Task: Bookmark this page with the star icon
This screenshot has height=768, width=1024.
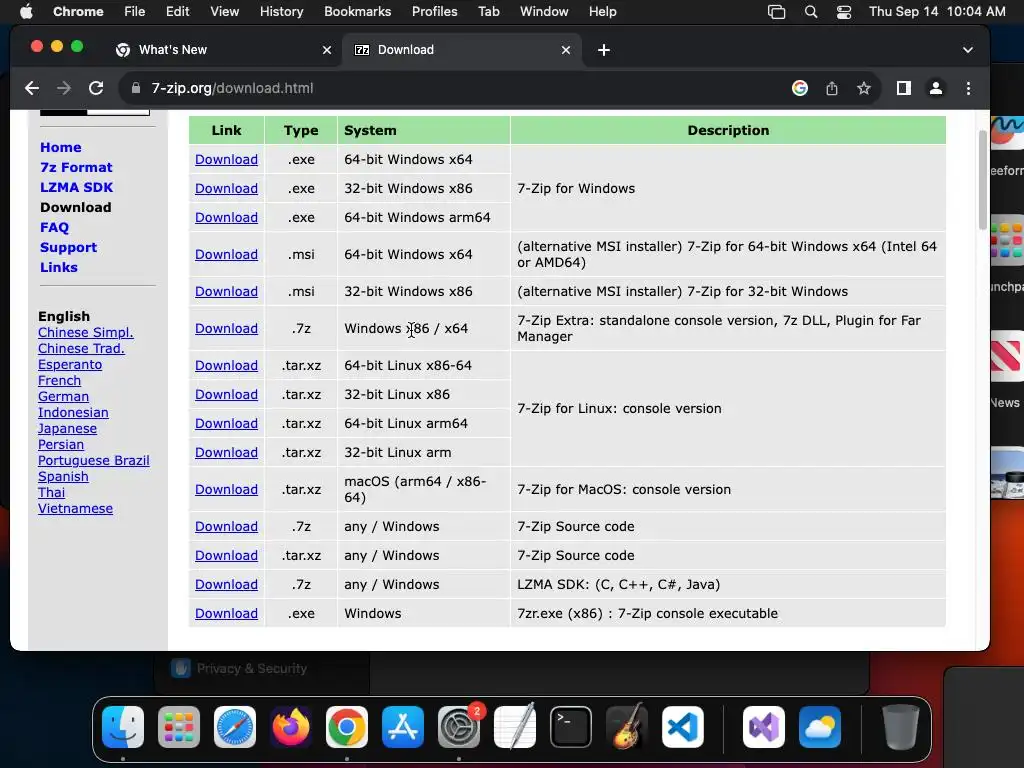Action: 863,88
